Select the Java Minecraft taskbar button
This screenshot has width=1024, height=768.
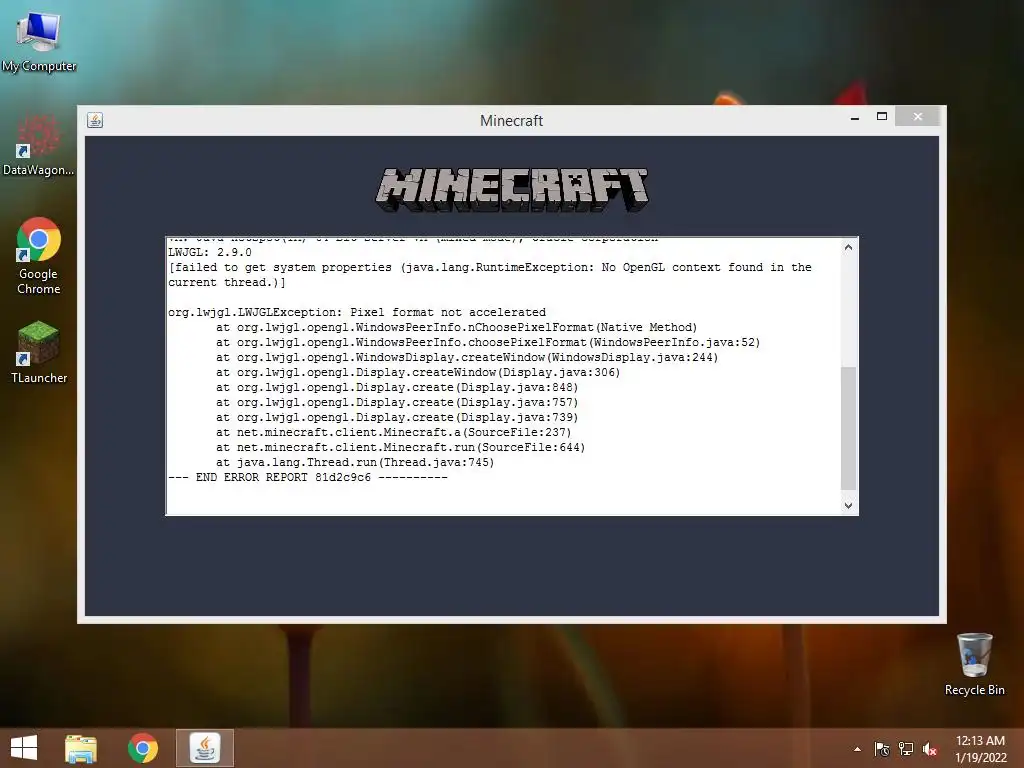[205, 748]
